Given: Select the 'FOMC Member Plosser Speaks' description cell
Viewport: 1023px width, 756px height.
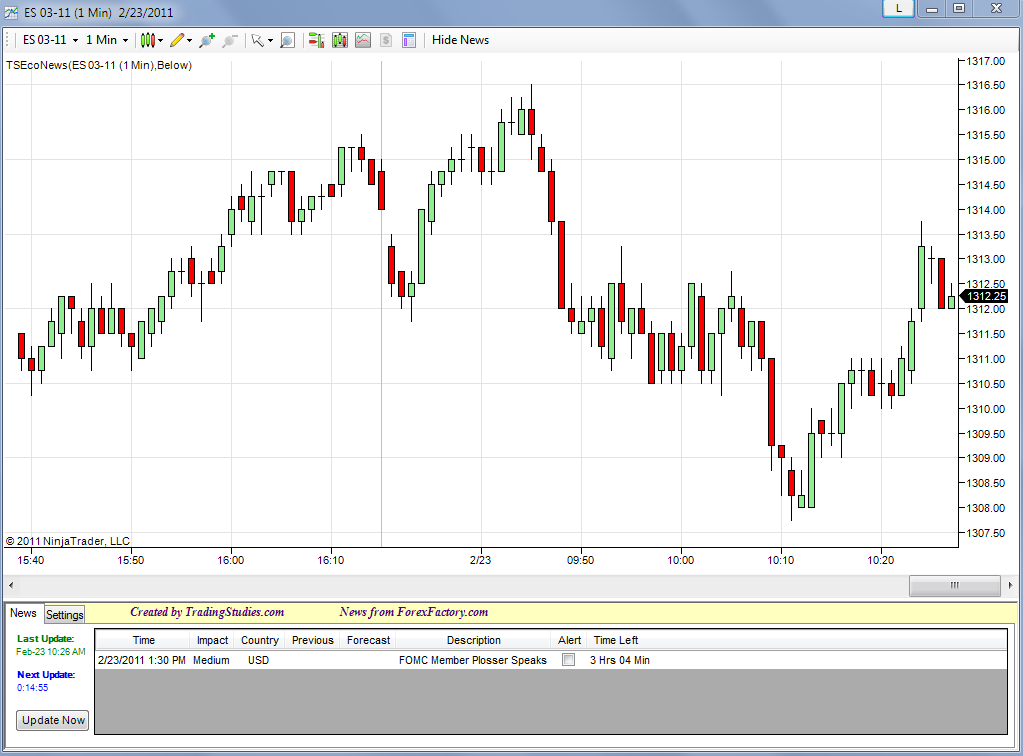Looking at the screenshot, I should pos(473,660).
